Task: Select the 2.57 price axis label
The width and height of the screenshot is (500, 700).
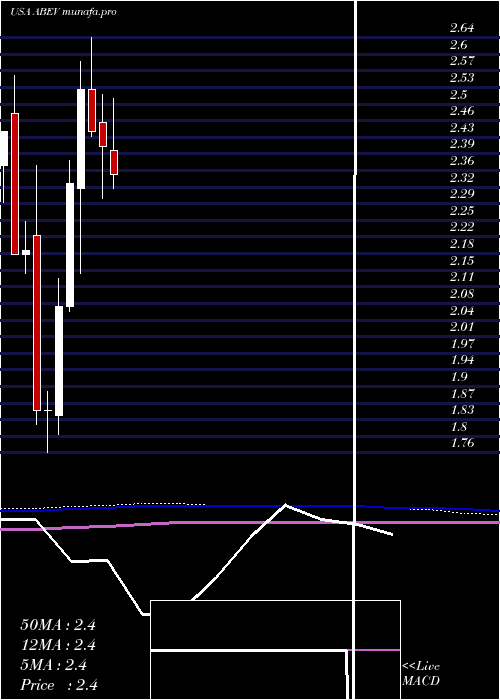Action: point(462,61)
